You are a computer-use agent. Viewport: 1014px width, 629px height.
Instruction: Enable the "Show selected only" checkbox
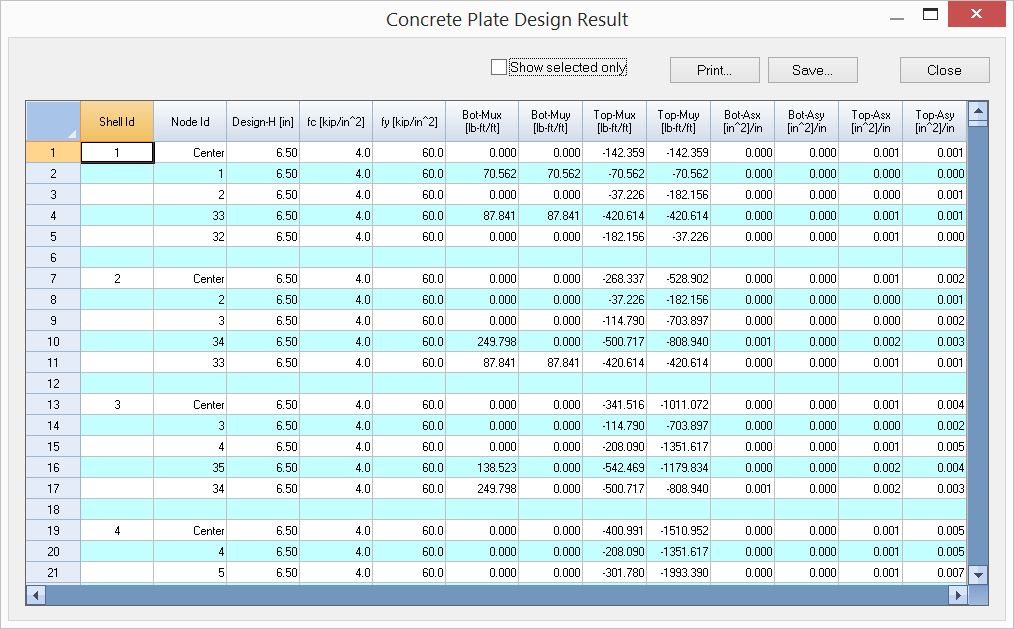pos(497,67)
